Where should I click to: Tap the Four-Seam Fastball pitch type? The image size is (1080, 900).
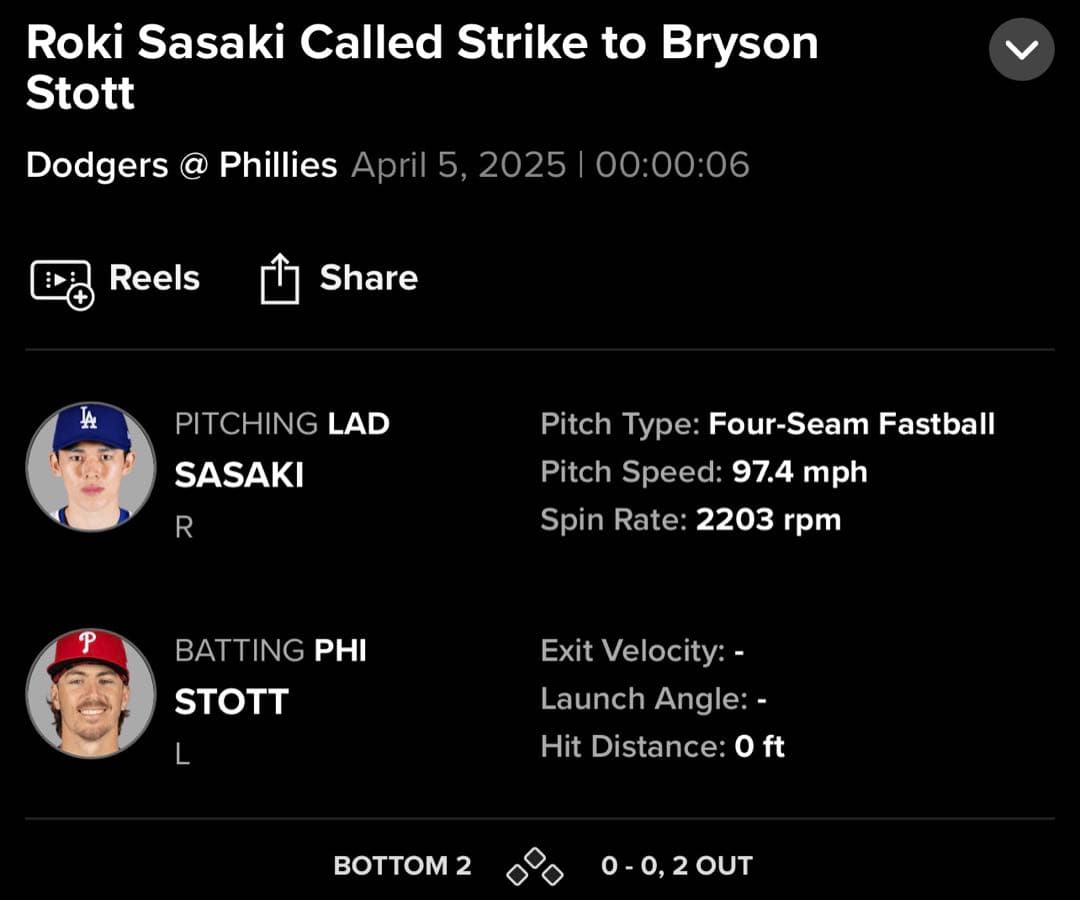[x=851, y=424]
